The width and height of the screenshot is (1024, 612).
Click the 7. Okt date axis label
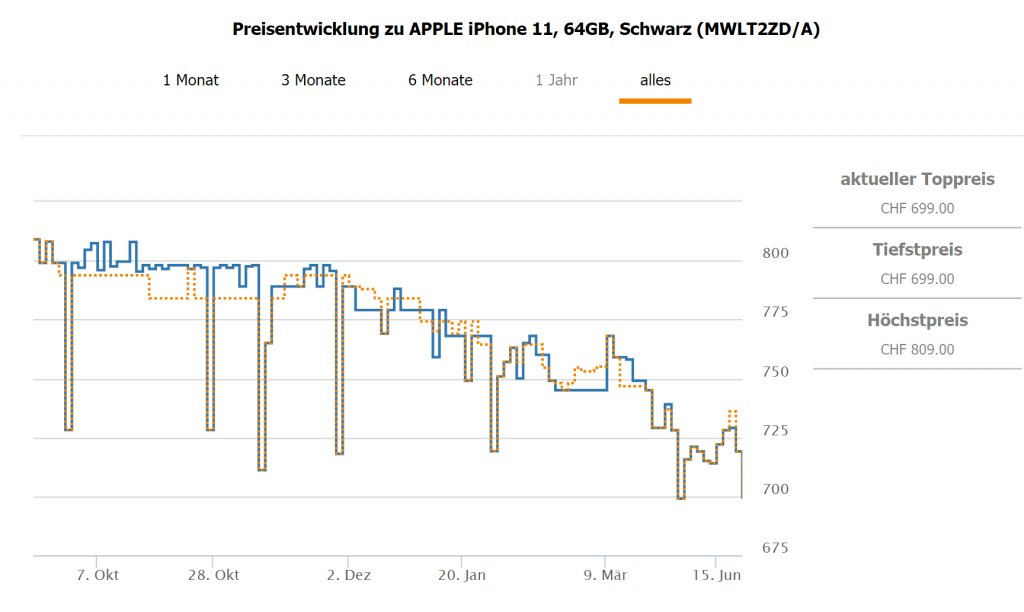(98, 575)
